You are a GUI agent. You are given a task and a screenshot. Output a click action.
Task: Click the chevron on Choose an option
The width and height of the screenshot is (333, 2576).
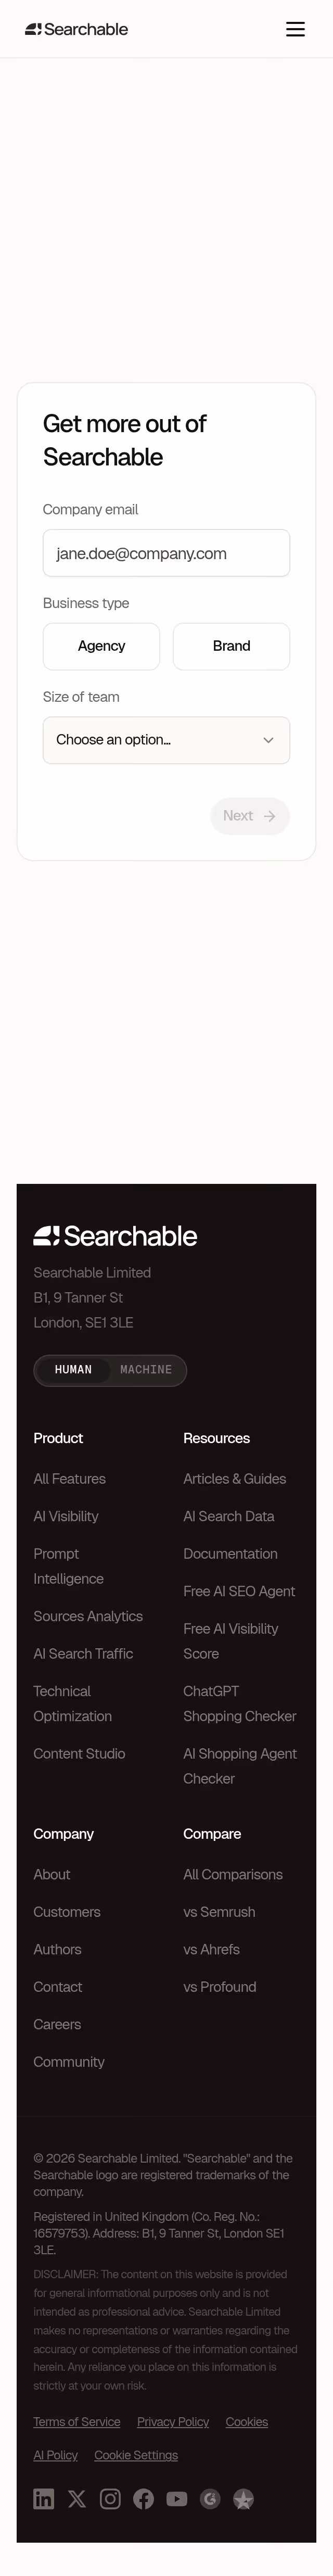coord(268,740)
